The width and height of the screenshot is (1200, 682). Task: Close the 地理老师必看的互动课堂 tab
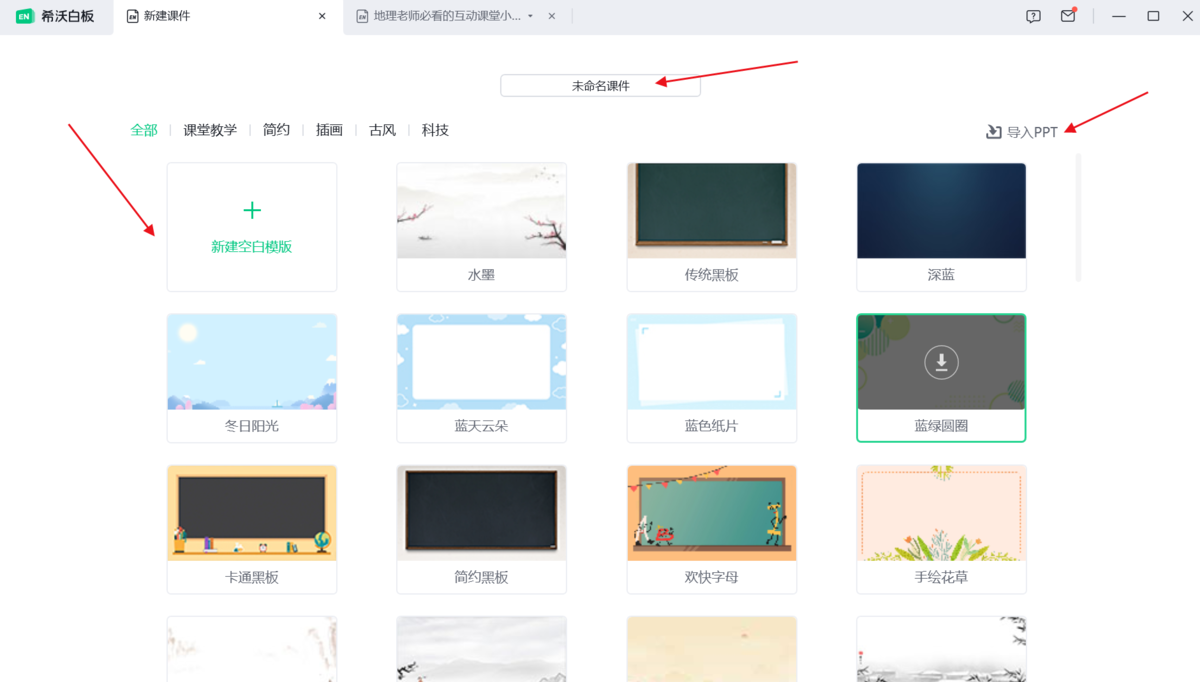pos(552,16)
